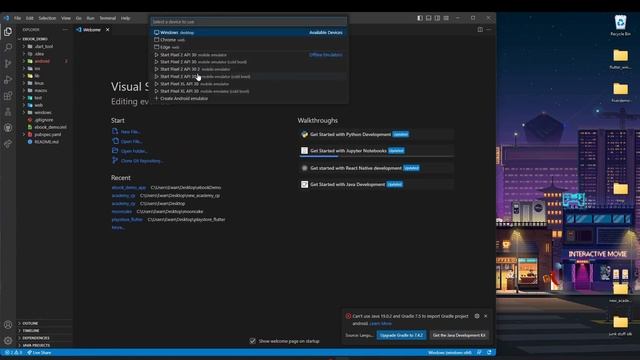Click the Select a device input field
The width and height of the screenshot is (640, 360).
point(249,22)
